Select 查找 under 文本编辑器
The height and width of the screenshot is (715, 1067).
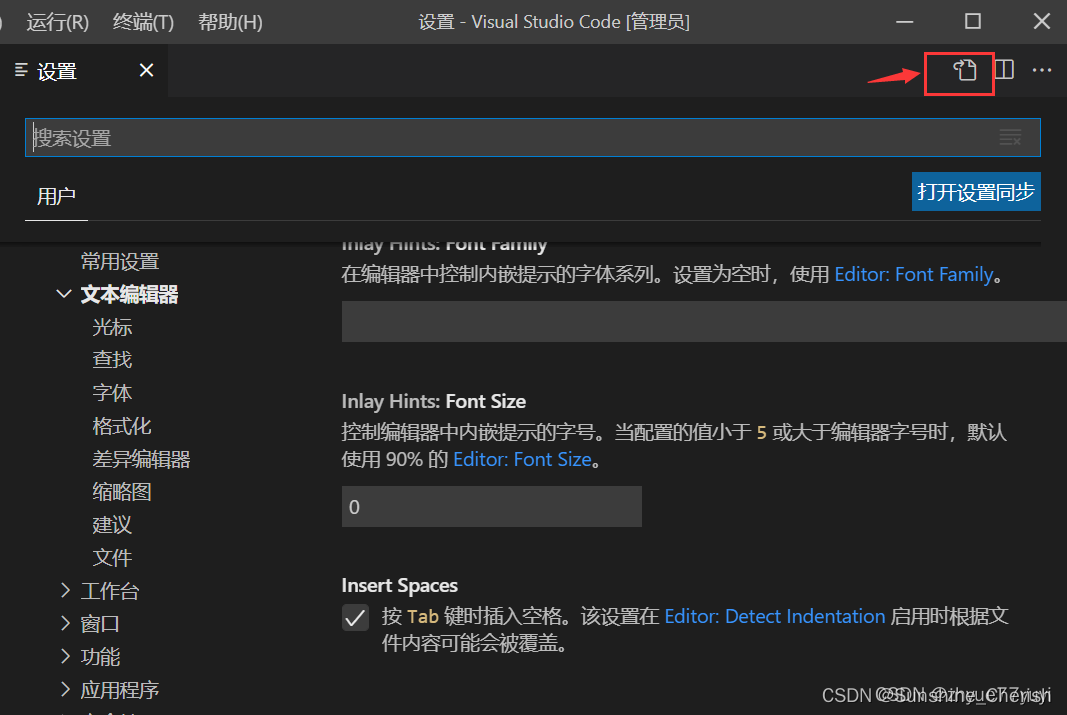pyautogui.click(x=112, y=360)
